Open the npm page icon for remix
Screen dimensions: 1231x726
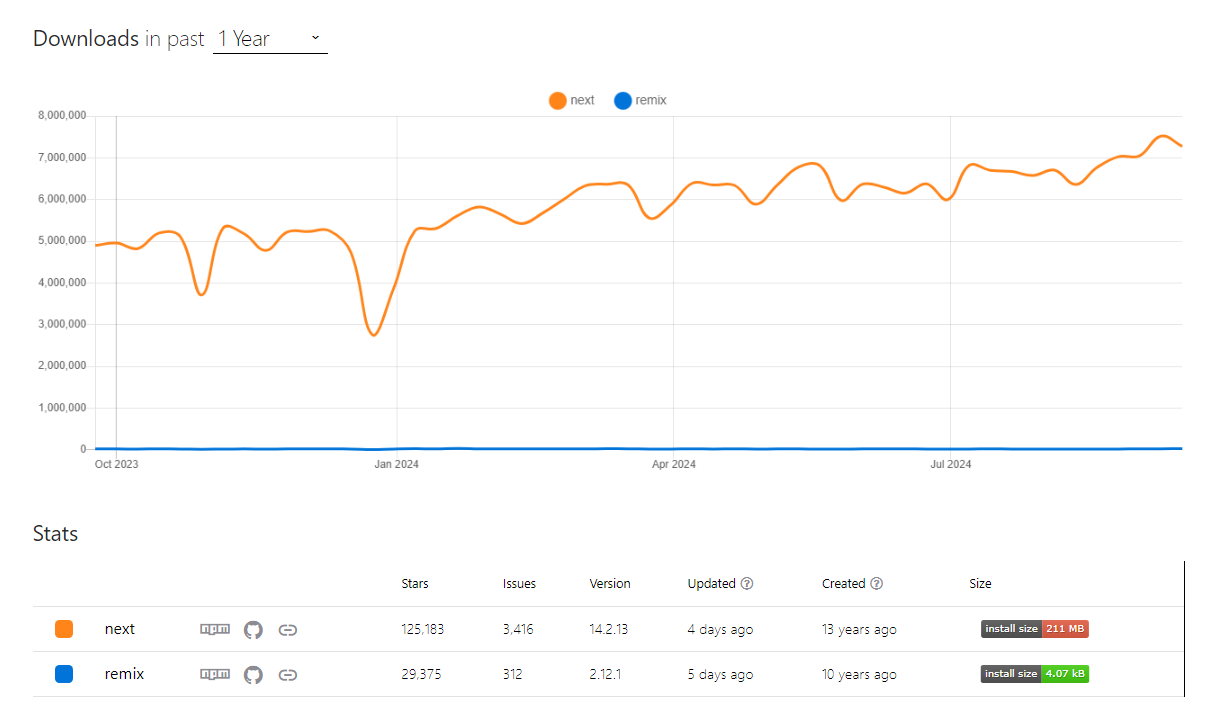tap(215, 674)
